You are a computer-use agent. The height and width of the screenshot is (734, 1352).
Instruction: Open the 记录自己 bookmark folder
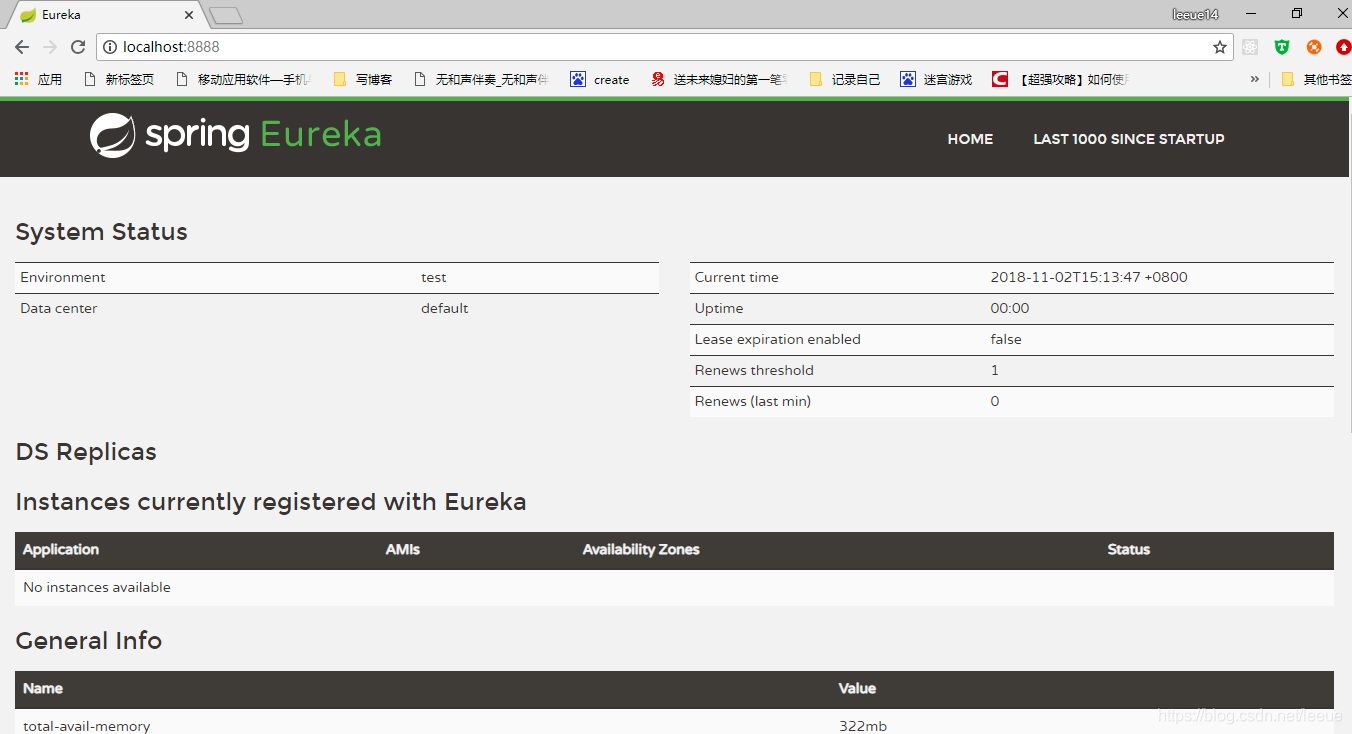[x=844, y=79]
